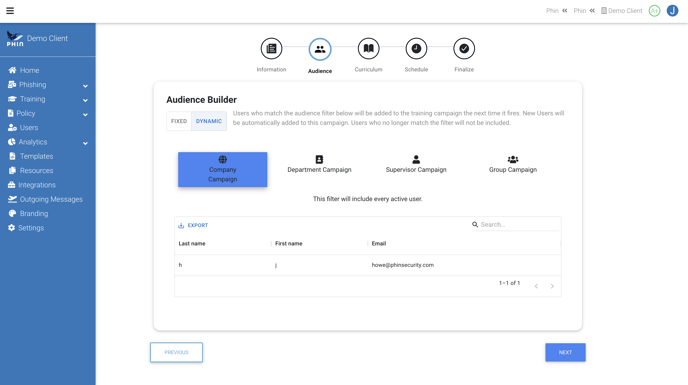Image resolution: width=688 pixels, height=385 pixels.
Task: Expand the Analytics chevron
Action: point(85,143)
